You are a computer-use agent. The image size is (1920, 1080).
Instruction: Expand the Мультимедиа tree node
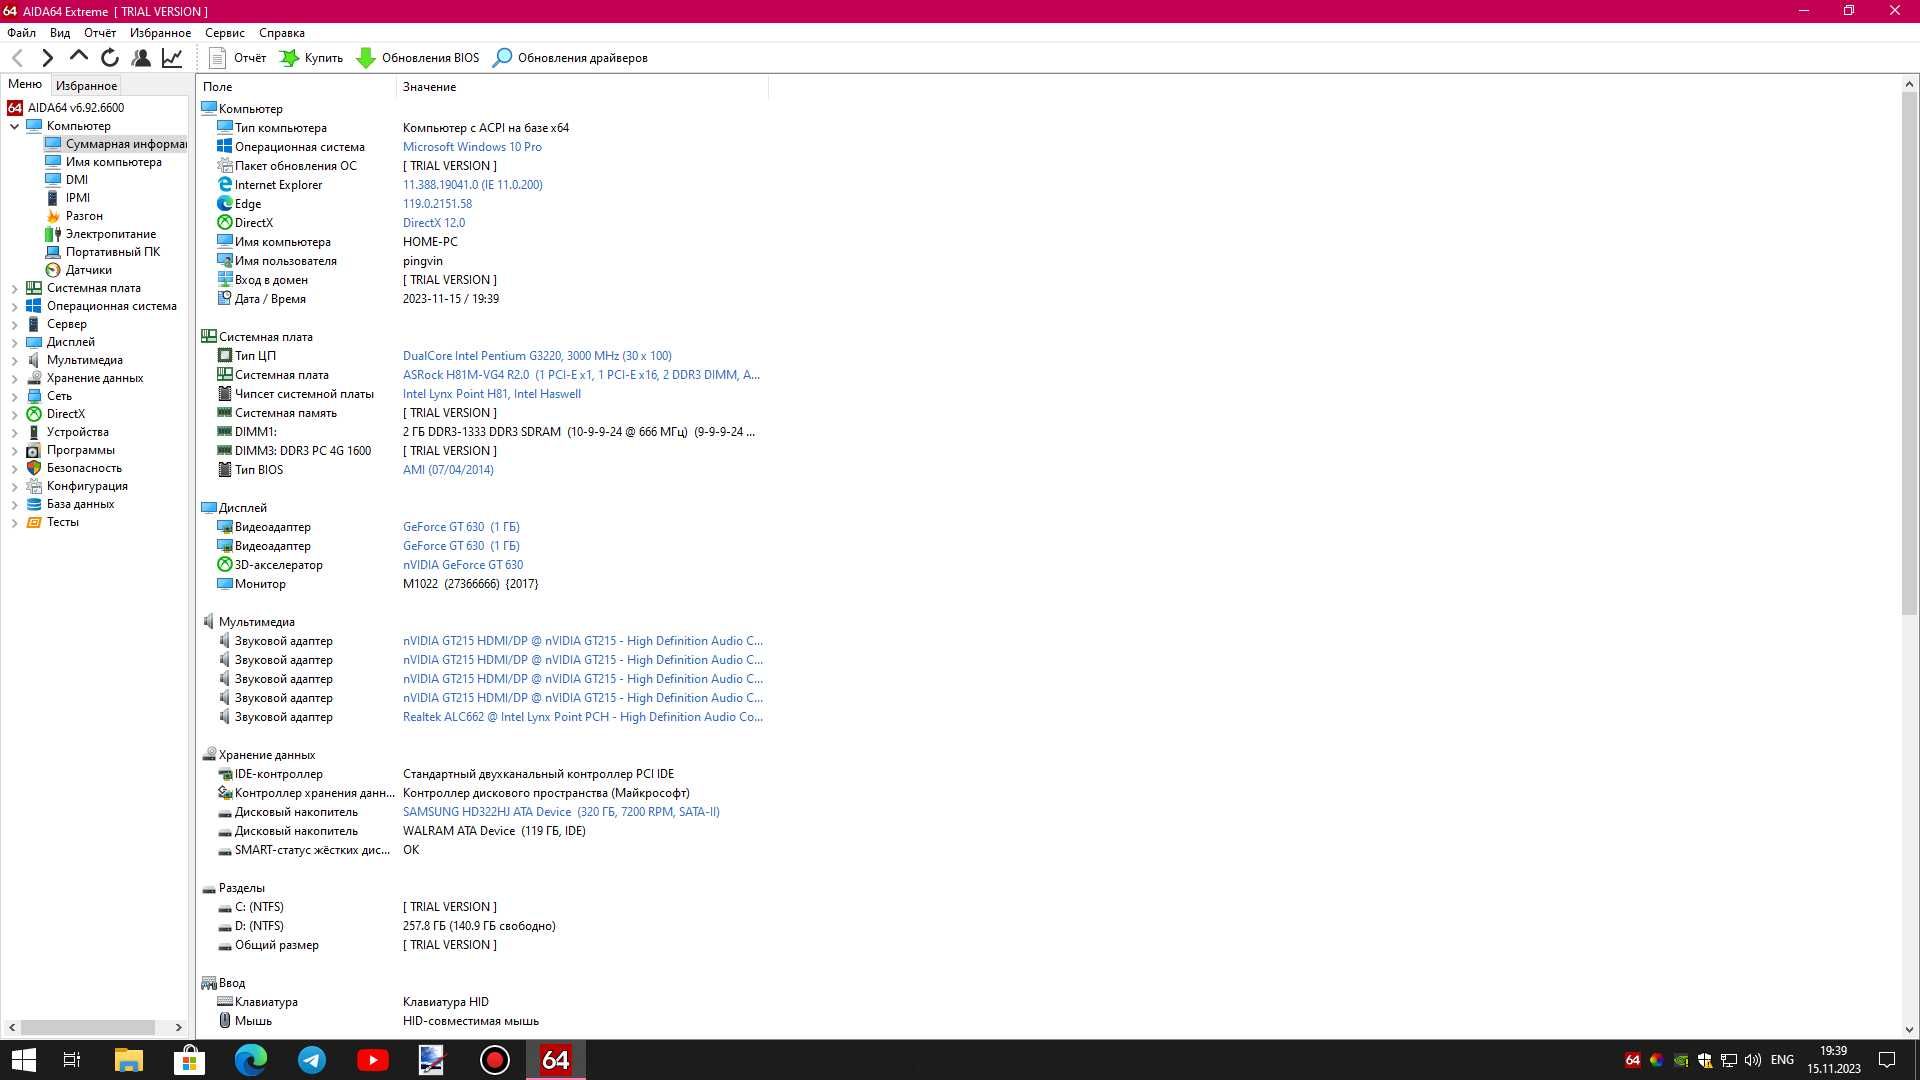point(14,360)
